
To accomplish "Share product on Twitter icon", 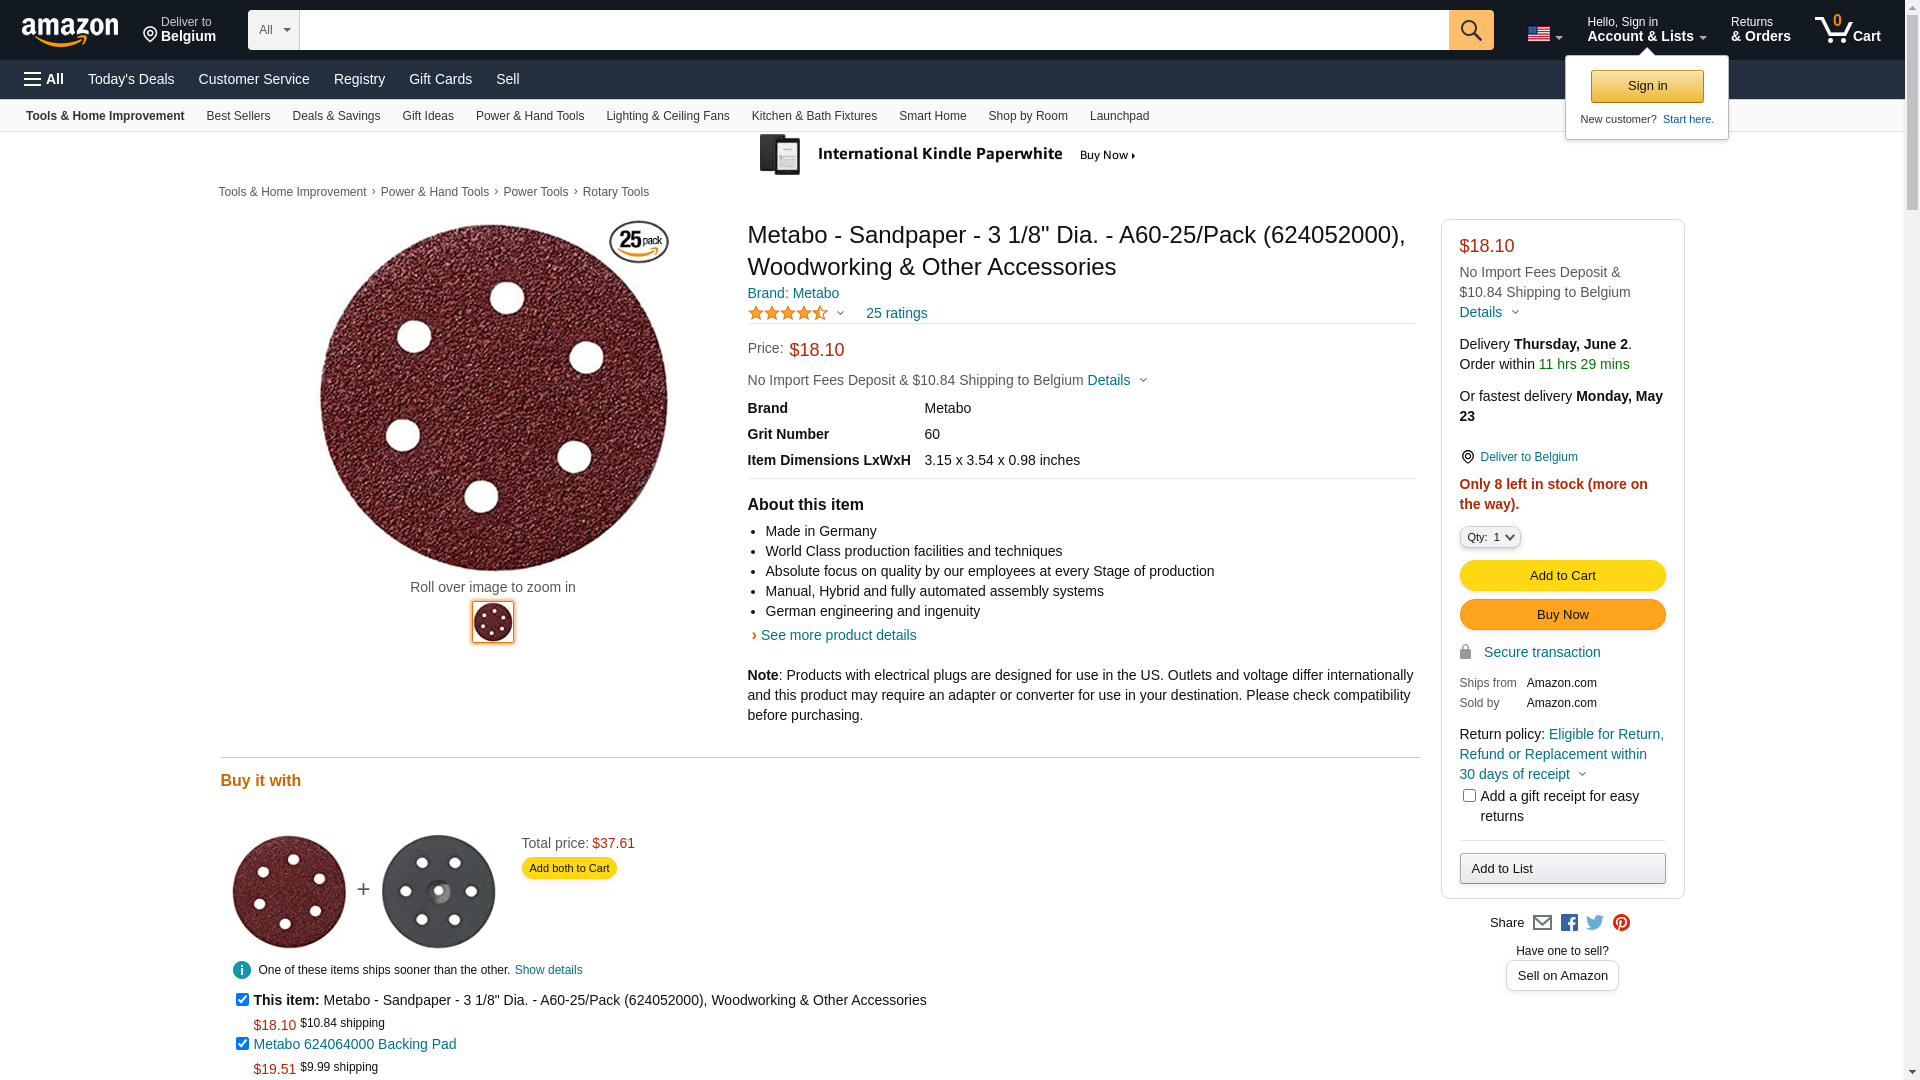I will click(1595, 923).
